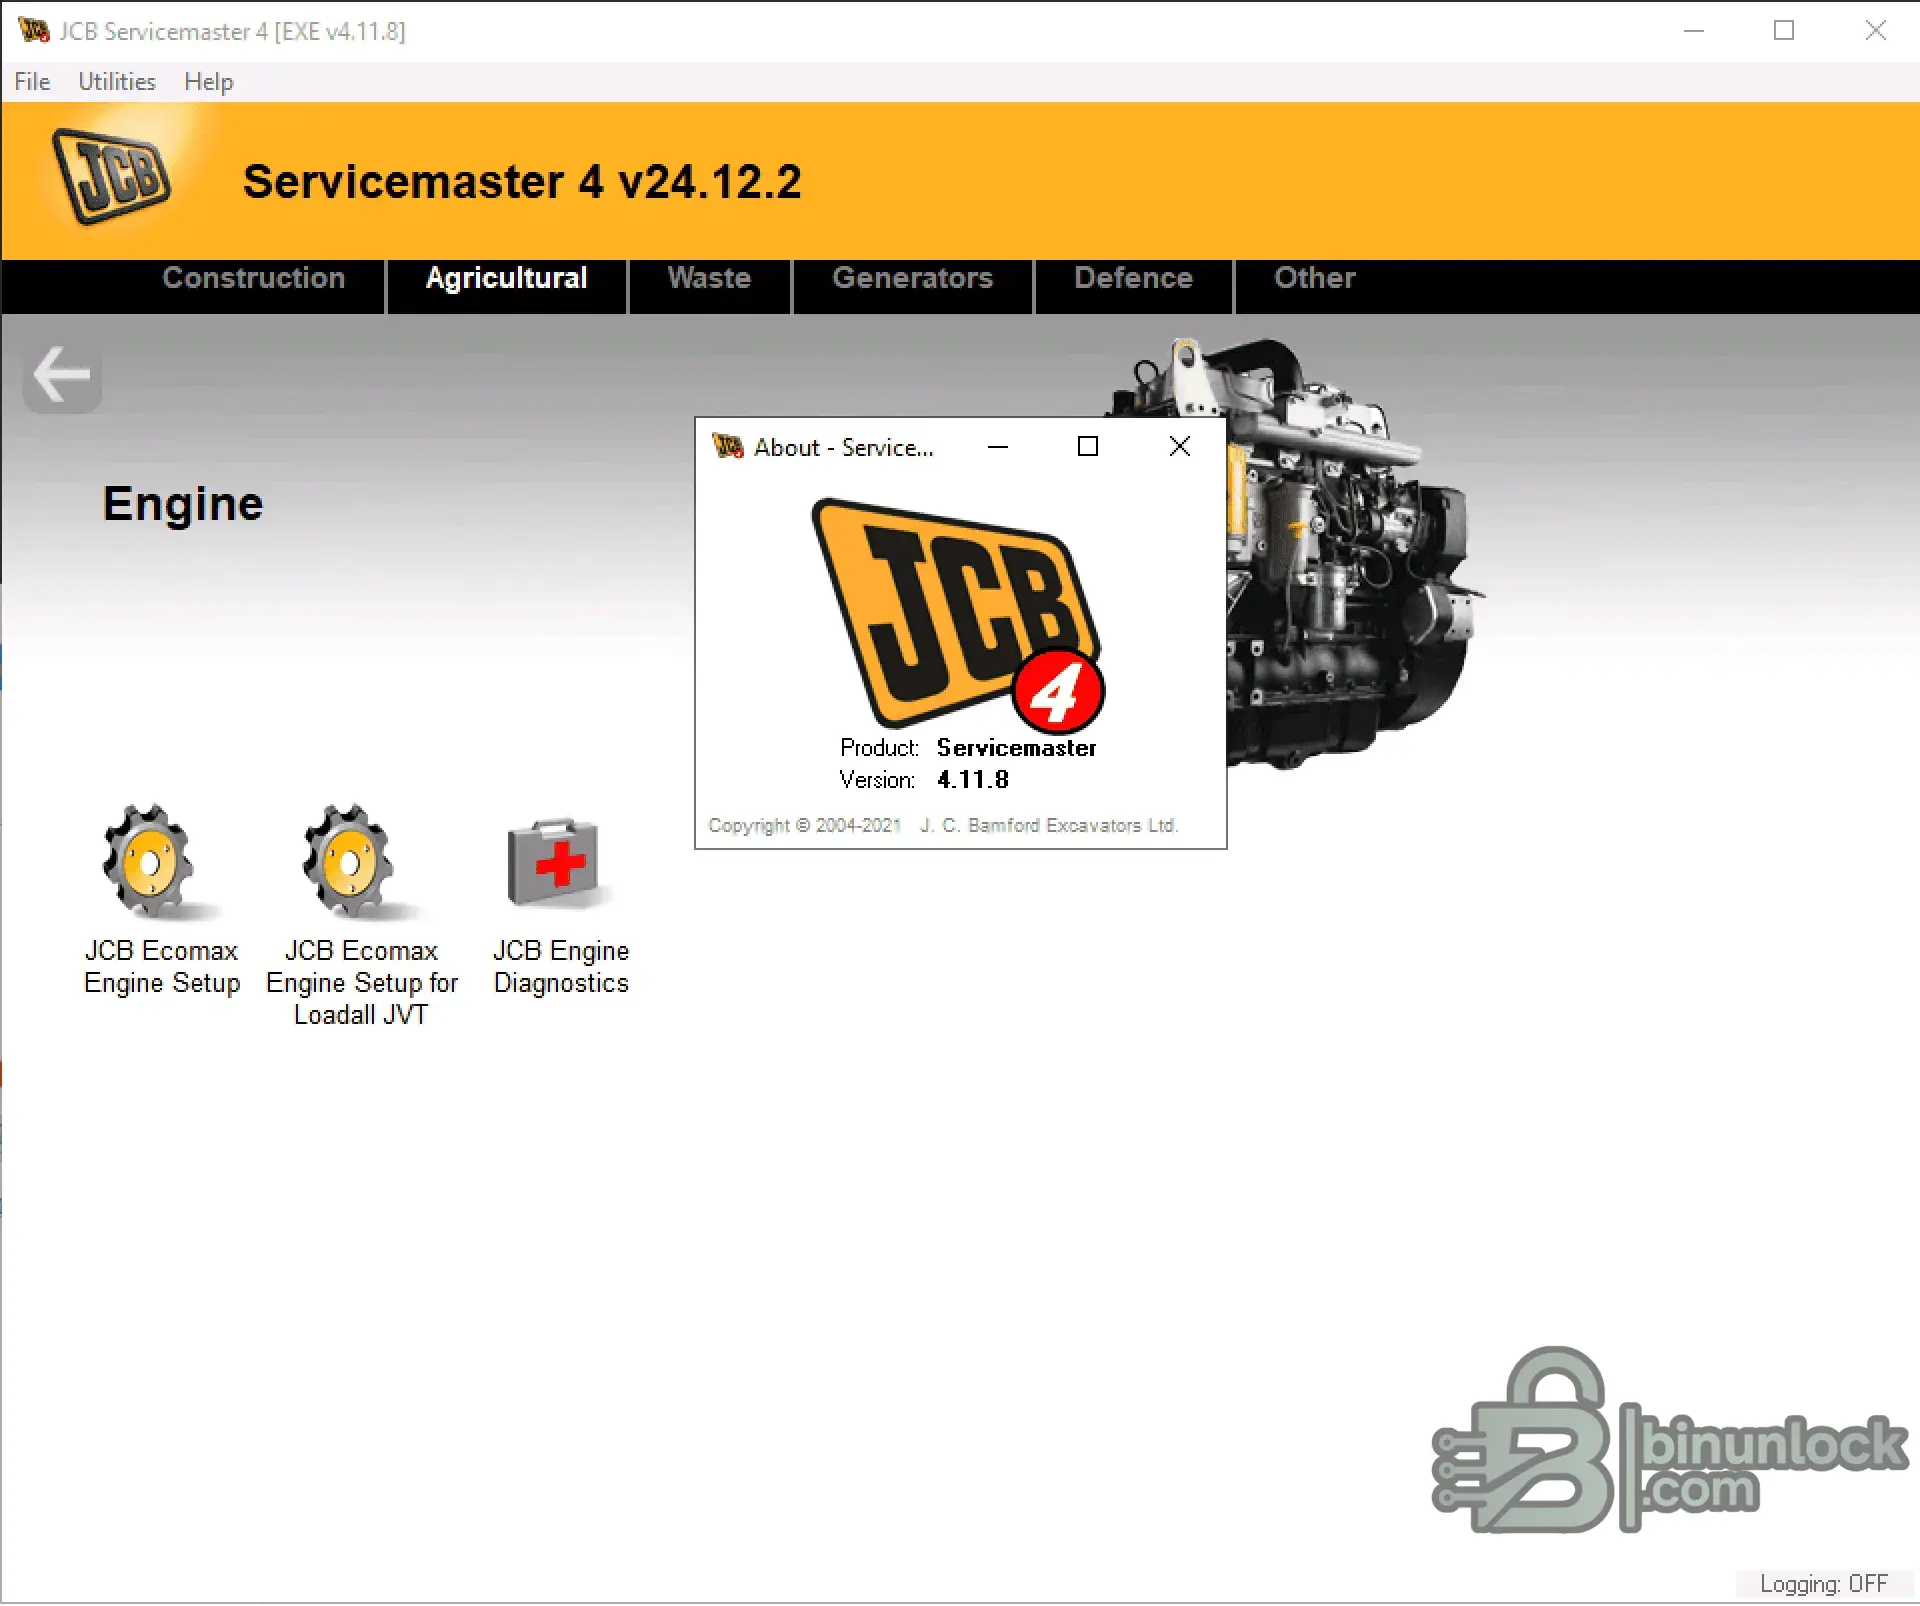Minimize the About dialog
The image size is (1920, 1606).
997,446
